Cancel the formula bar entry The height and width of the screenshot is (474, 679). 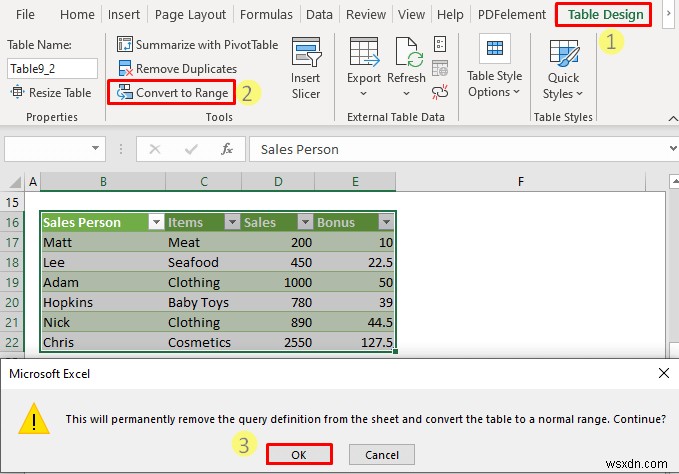pyautogui.click(x=155, y=149)
